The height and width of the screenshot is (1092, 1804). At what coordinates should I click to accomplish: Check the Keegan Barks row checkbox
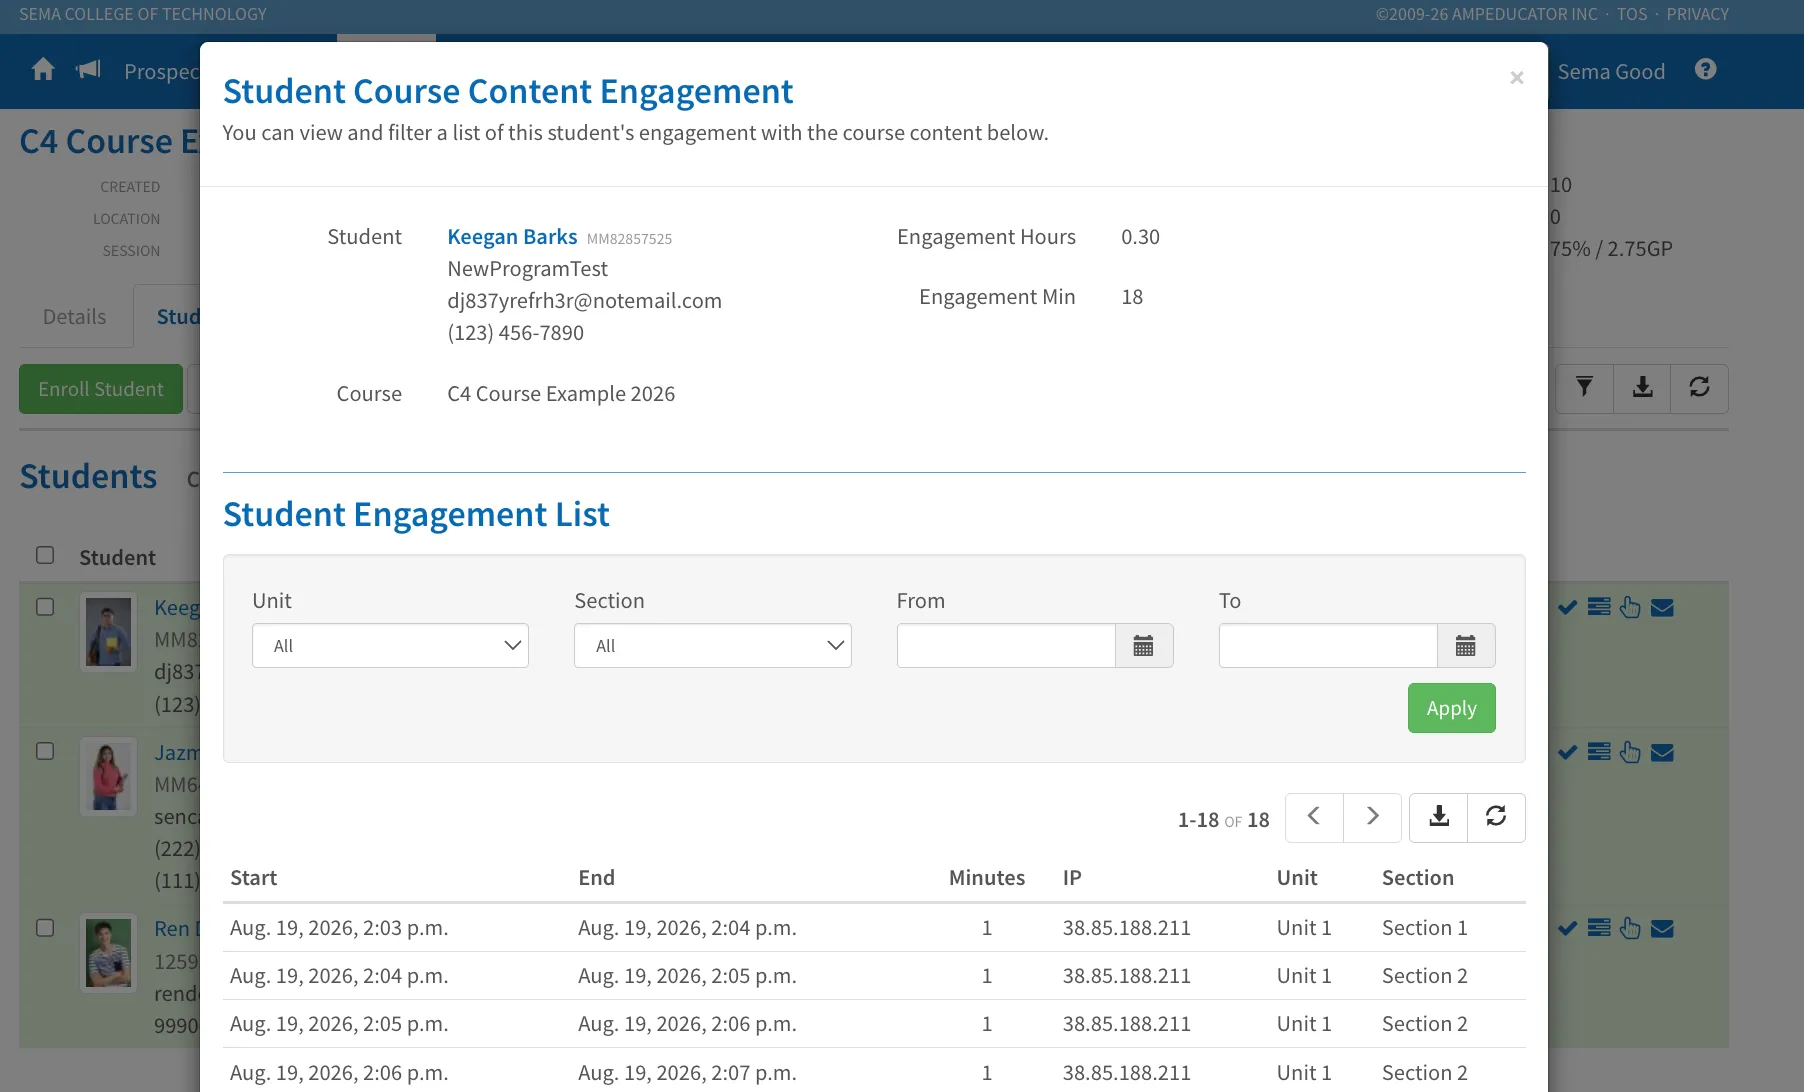pyautogui.click(x=45, y=607)
